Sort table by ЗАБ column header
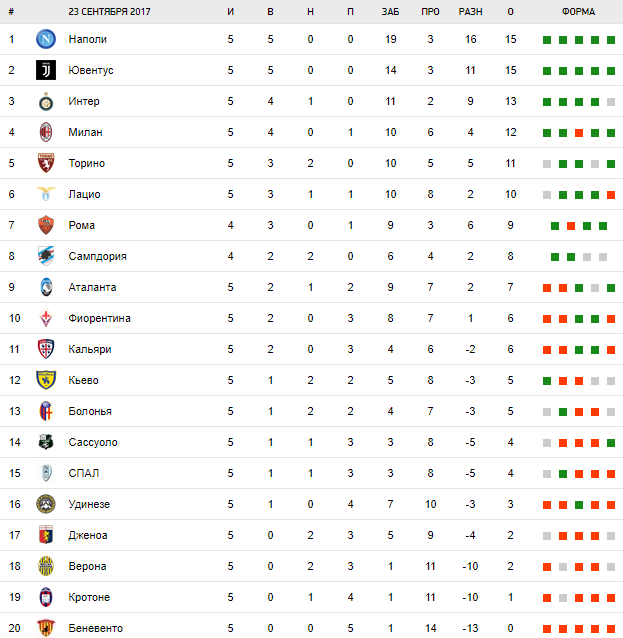This screenshot has height=638, width=623. pos(390,12)
